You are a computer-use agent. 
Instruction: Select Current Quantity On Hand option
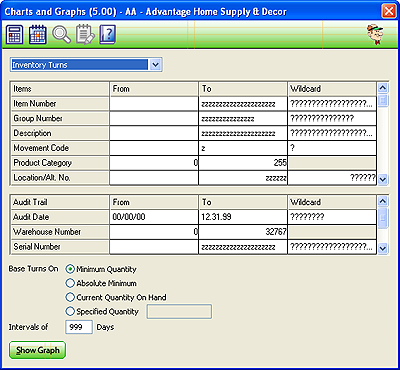(70, 297)
